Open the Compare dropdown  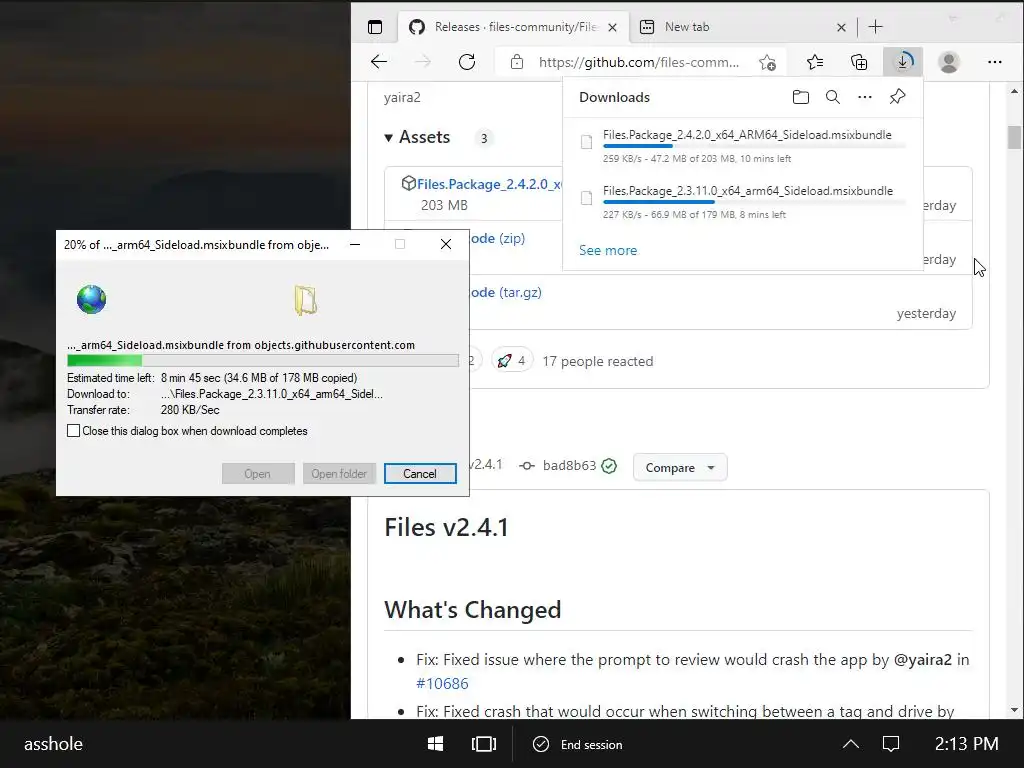680,468
